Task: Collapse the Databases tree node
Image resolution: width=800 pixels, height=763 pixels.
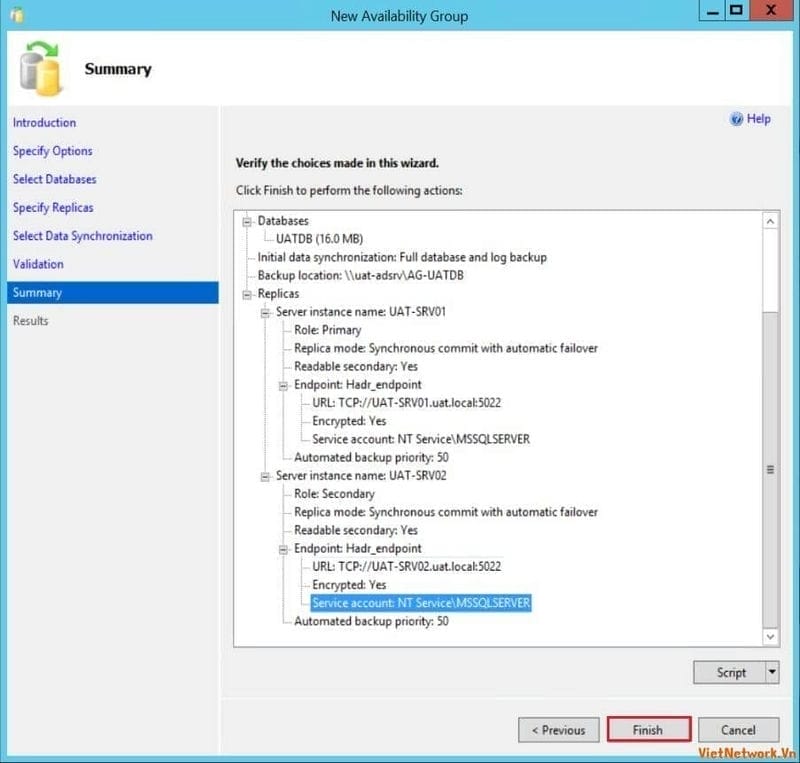Action: coord(247,221)
